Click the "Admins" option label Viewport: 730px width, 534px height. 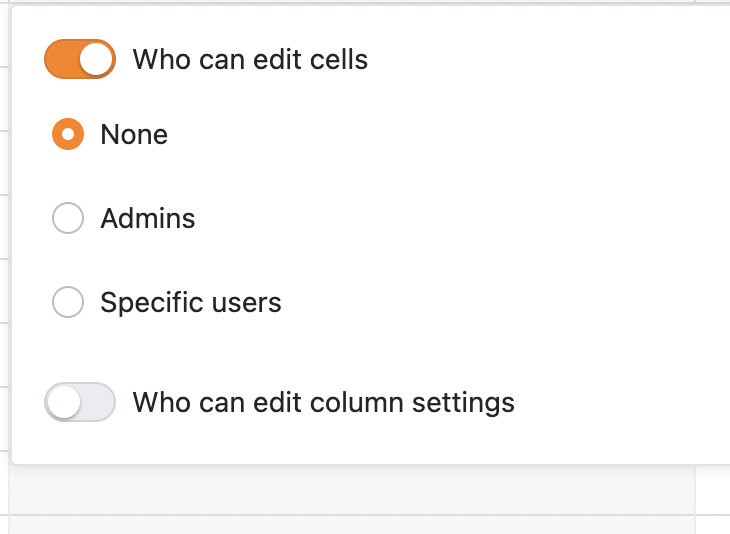tap(148, 218)
